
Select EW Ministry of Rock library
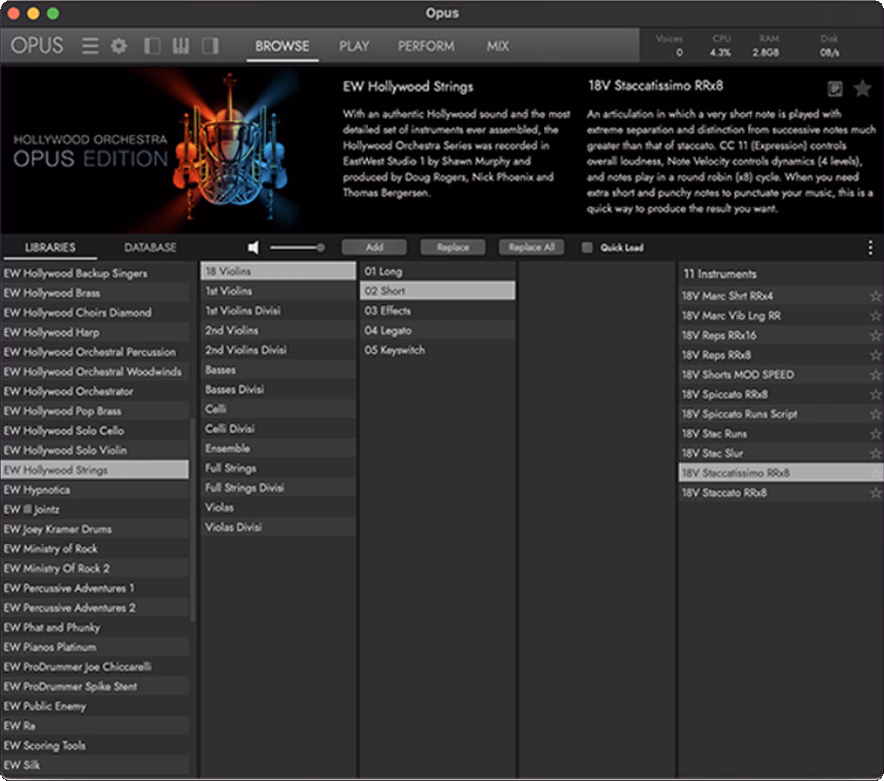(95, 549)
